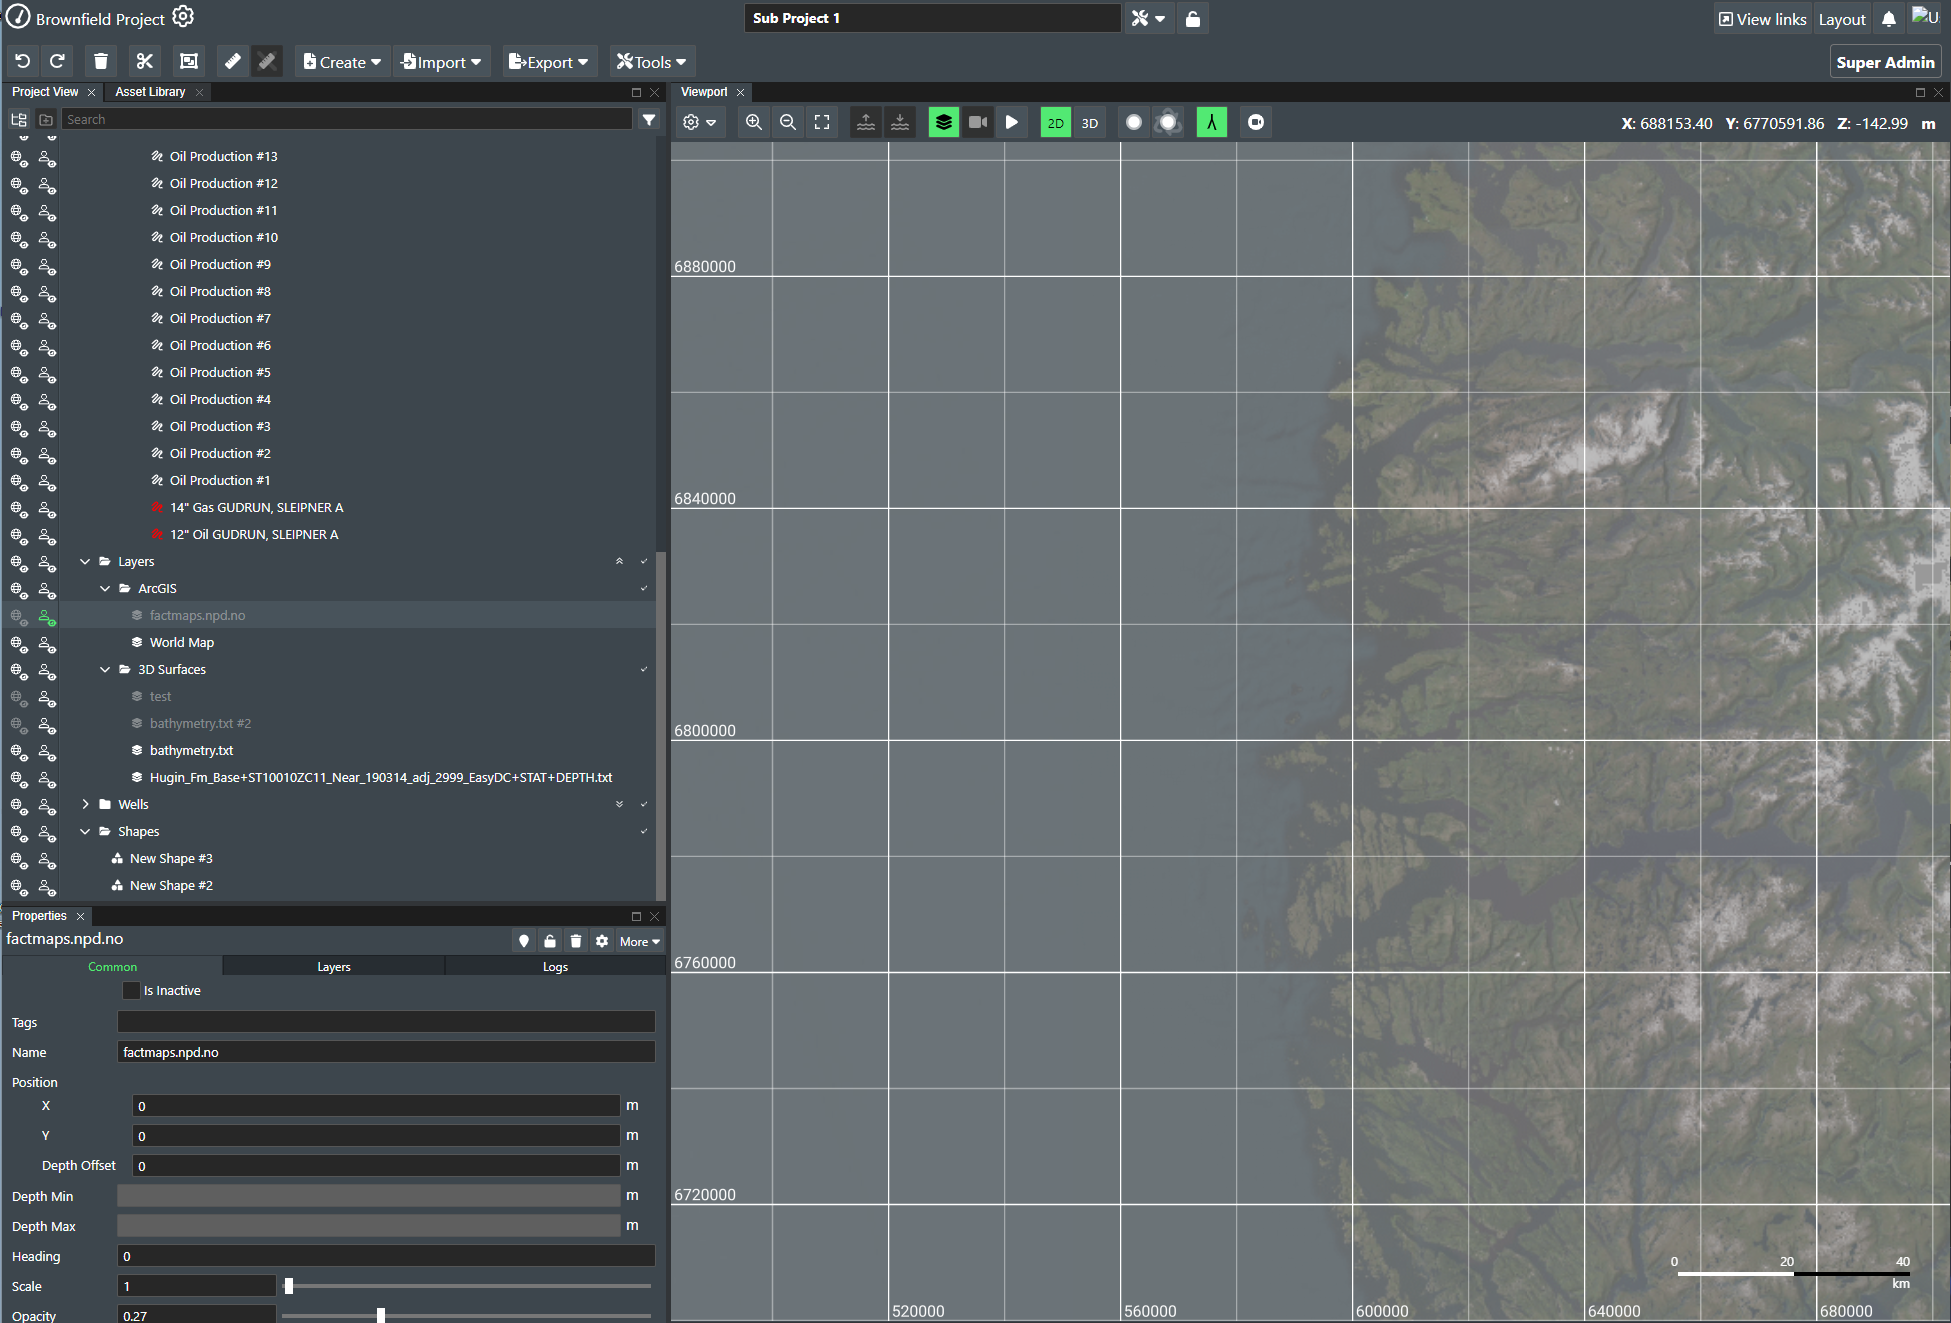This screenshot has height=1323, width=1951.
Task: Redo the last undone action
Action: [58, 62]
